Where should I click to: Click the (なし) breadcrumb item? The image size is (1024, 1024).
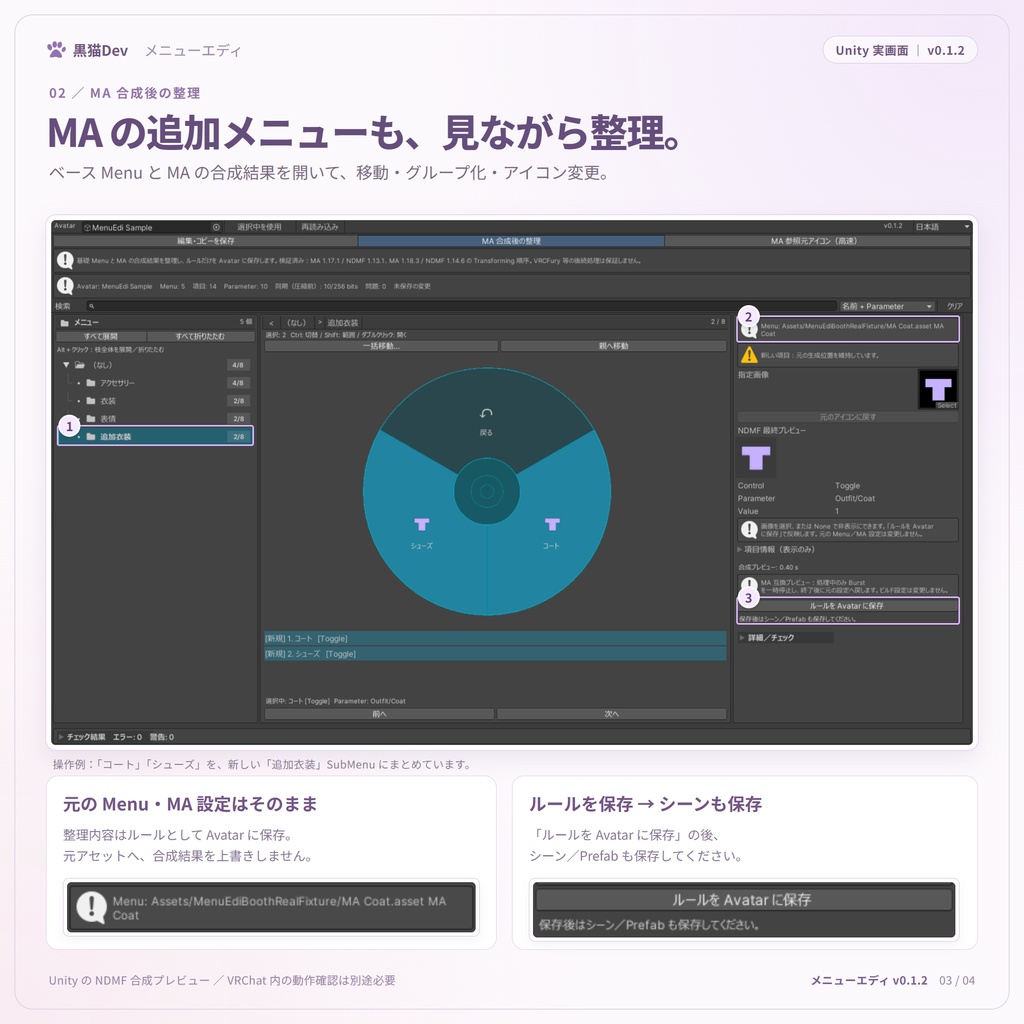pyautogui.click(x=296, y=323)
